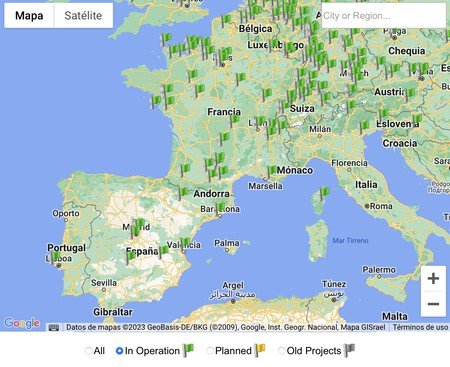Switch to Satélite map view

point(83,15)
